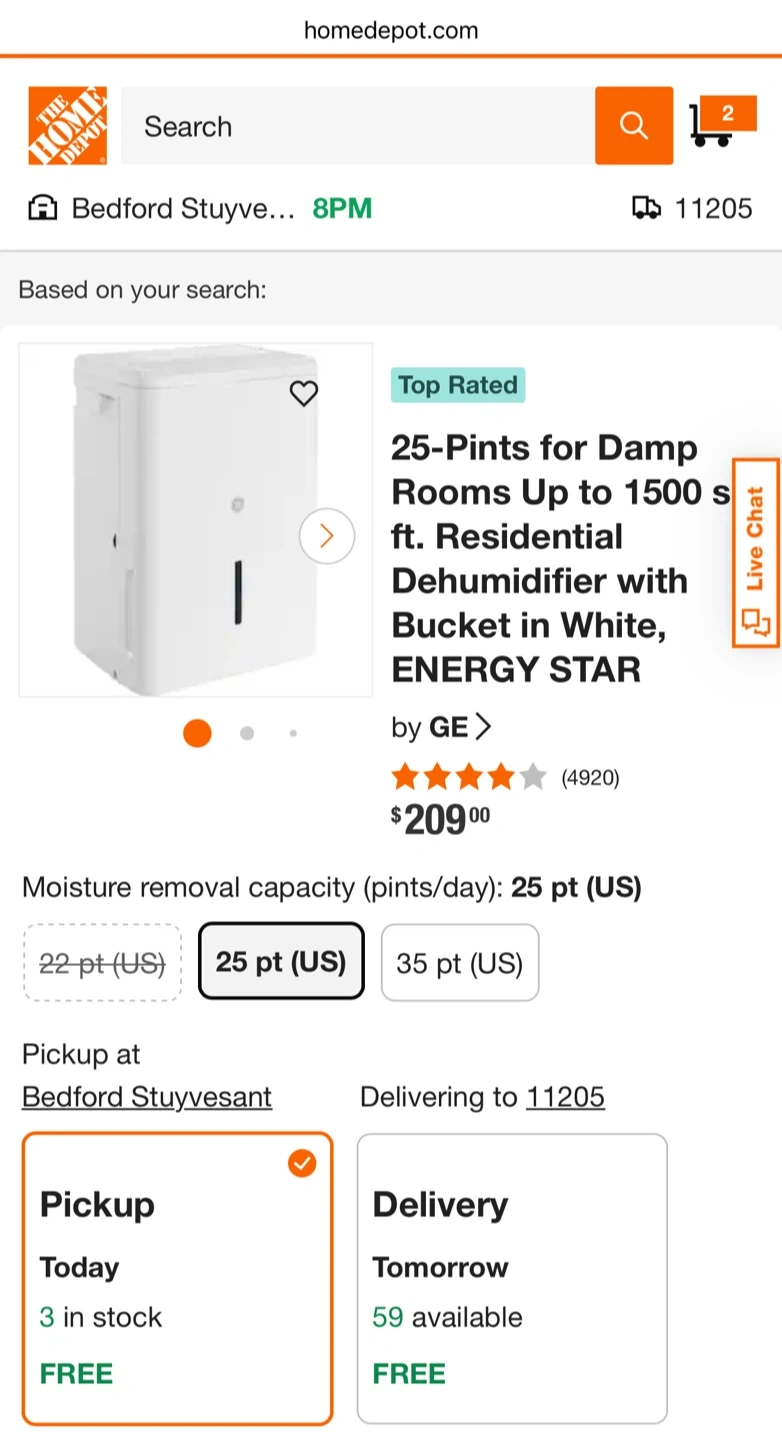This screenshot has height=1440, width=782.
Task: Select the Pickup fulfillment card
Action: pyautogui.click(x=177, y=1278)
